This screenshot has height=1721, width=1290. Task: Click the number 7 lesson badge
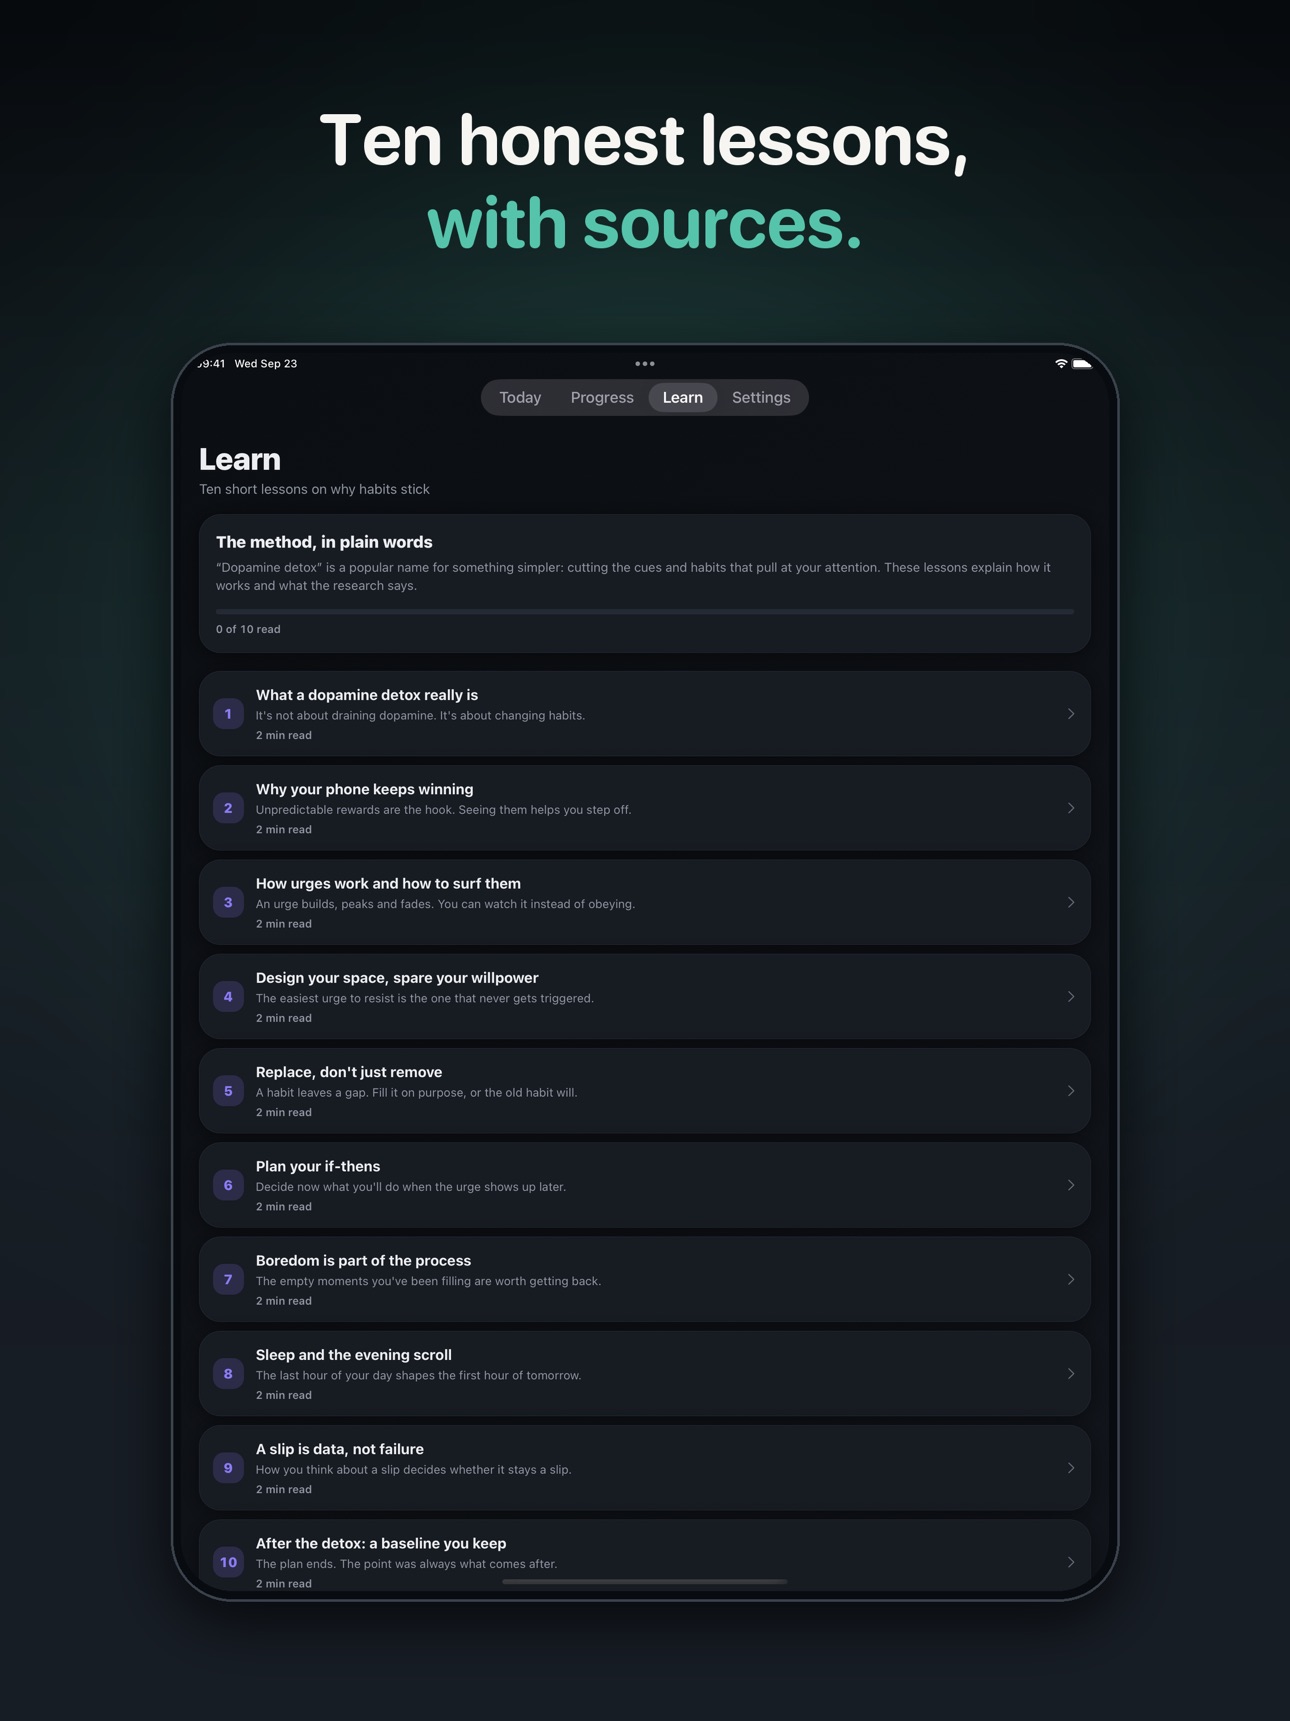228,1279
